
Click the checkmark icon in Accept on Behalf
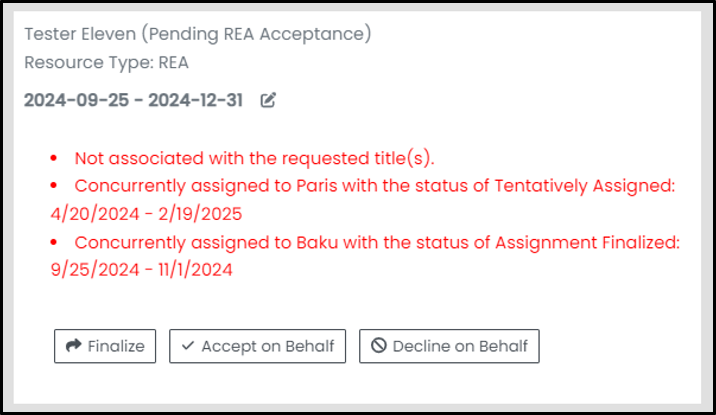[188, 346]
